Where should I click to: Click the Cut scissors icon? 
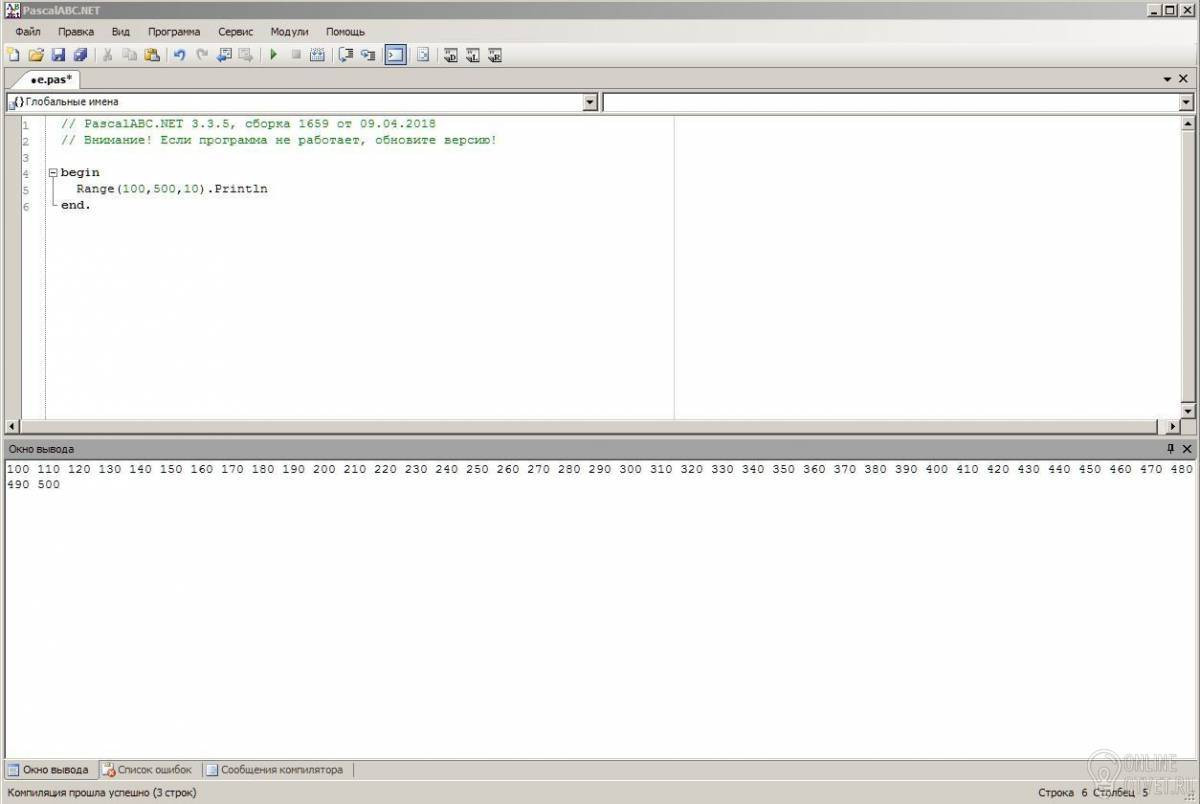click(x=108, y=55)
